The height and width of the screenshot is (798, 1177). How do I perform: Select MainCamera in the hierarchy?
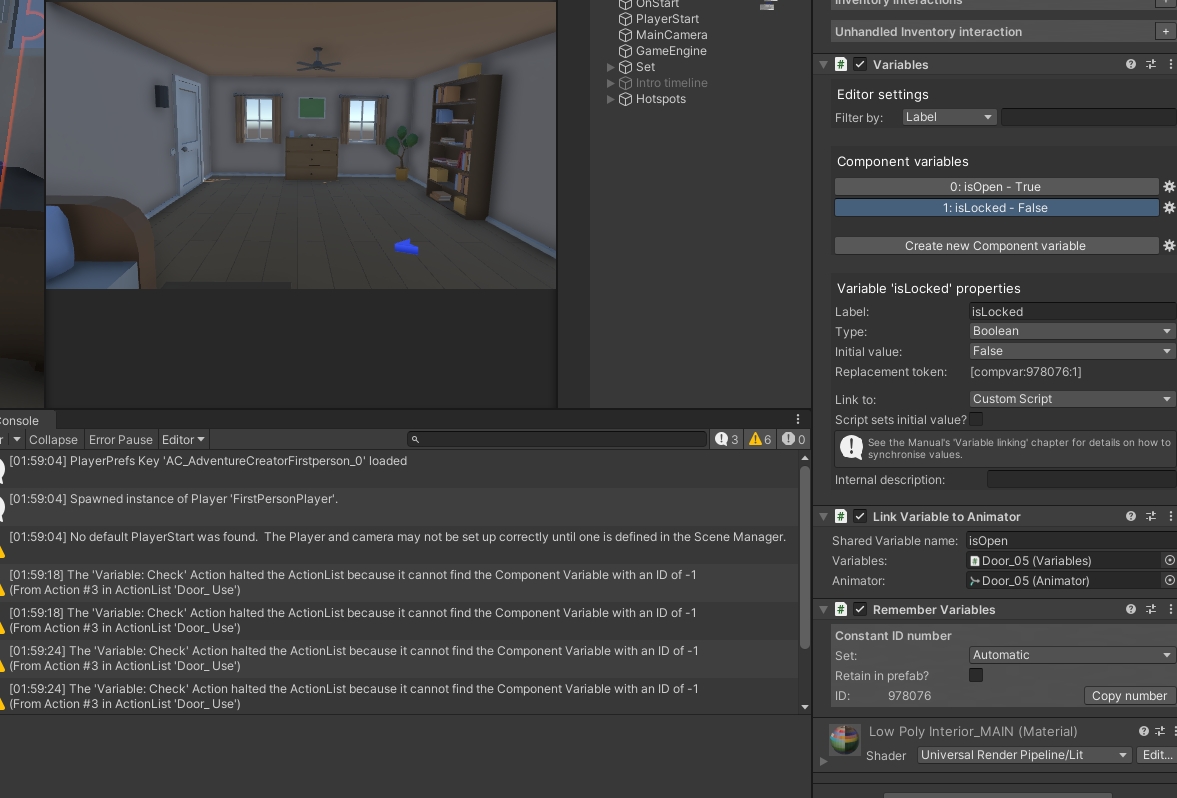tap(670, 35)
